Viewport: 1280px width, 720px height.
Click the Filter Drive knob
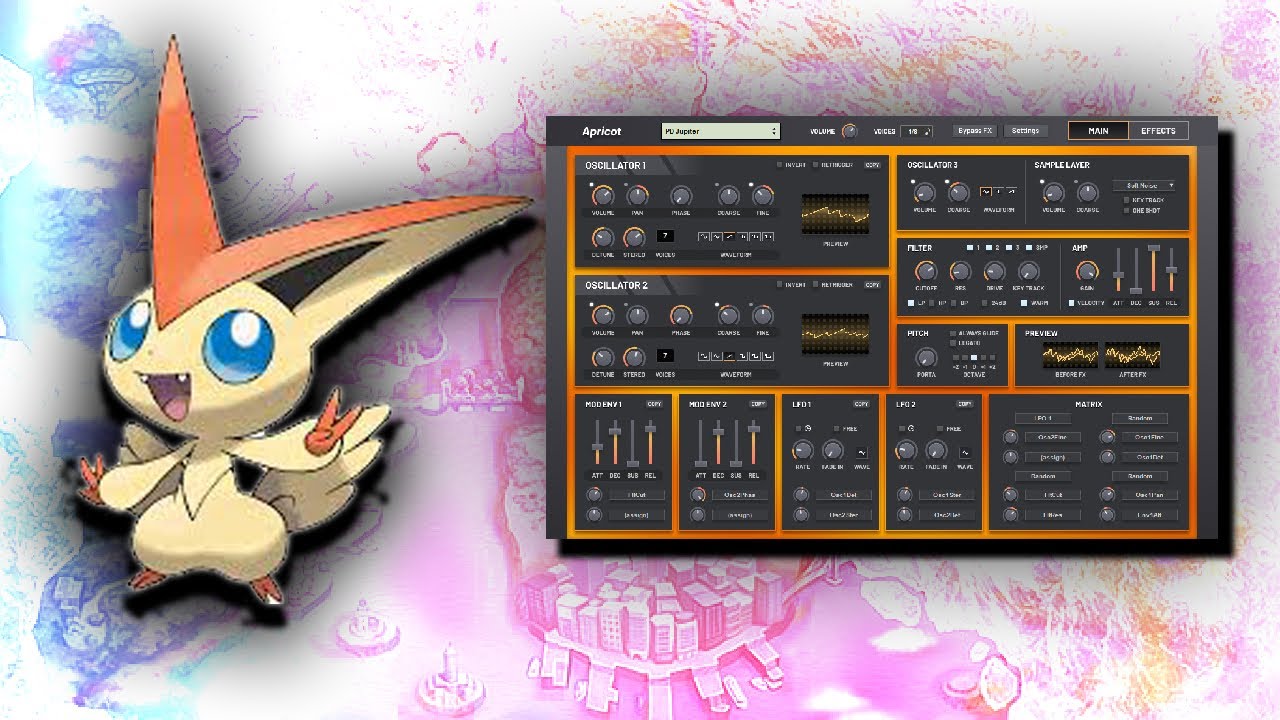pos(995,271)
